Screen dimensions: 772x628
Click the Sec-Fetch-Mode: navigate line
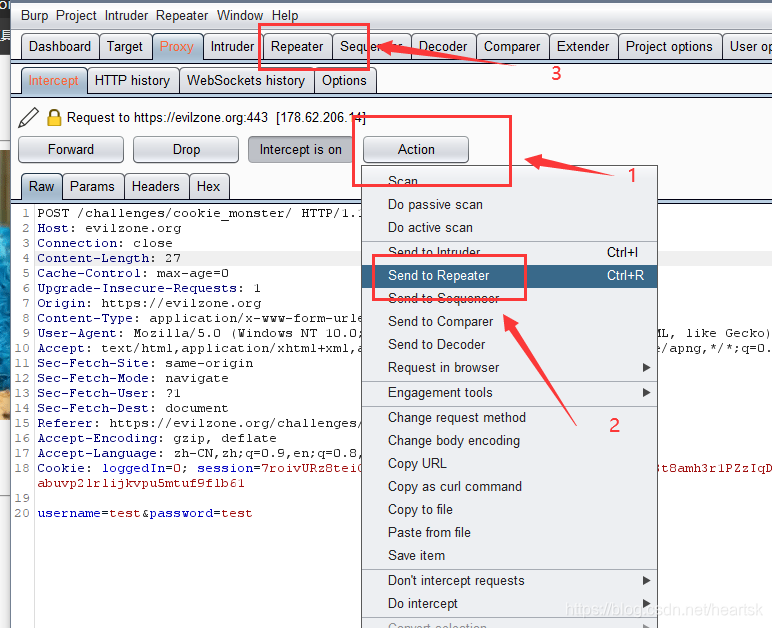click(133, 378)
